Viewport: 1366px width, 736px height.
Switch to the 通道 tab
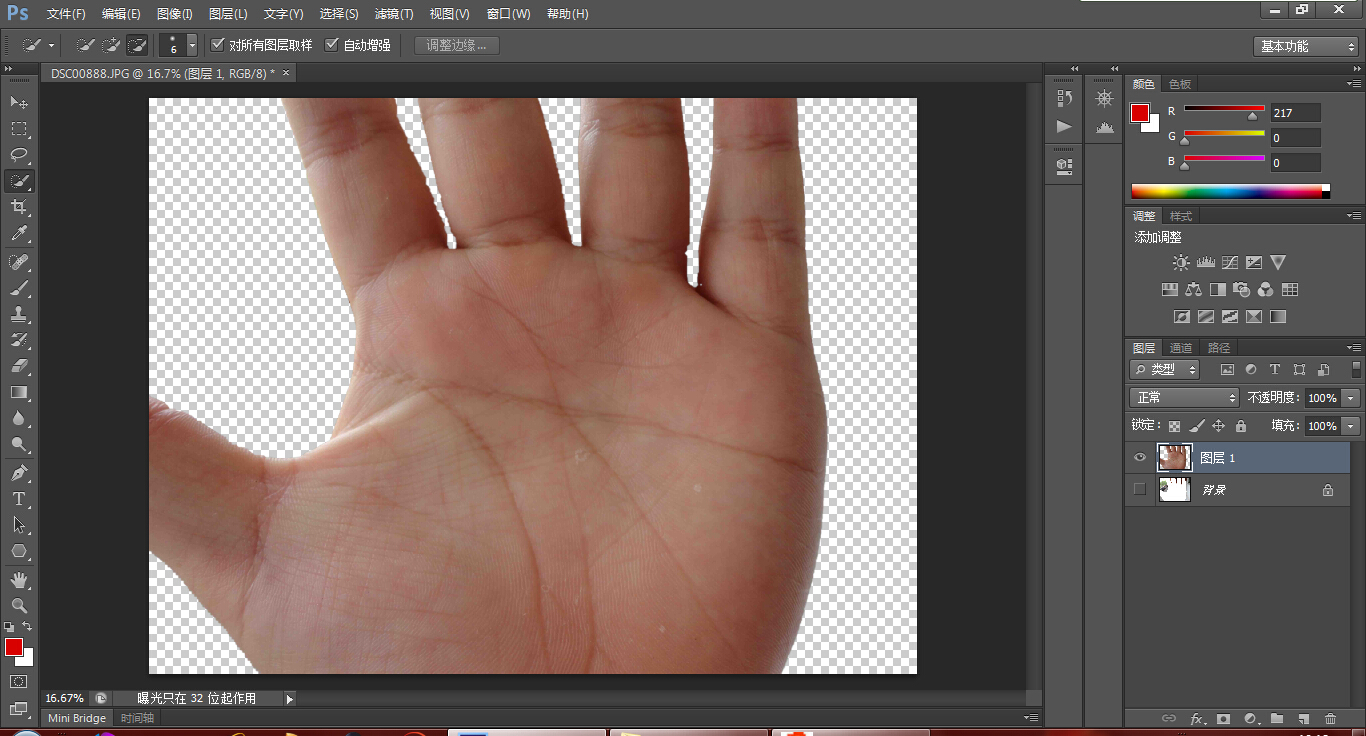1181,348
